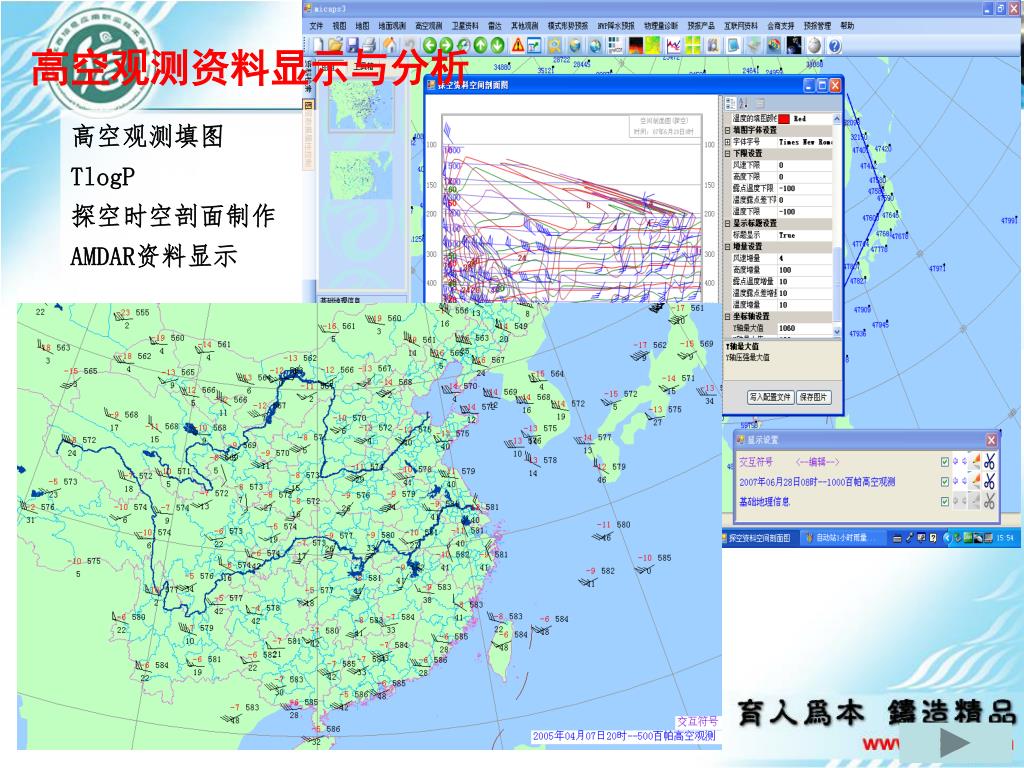
Task: Click Alphabetical sort icon in property panel
Action: pos(744,103)
